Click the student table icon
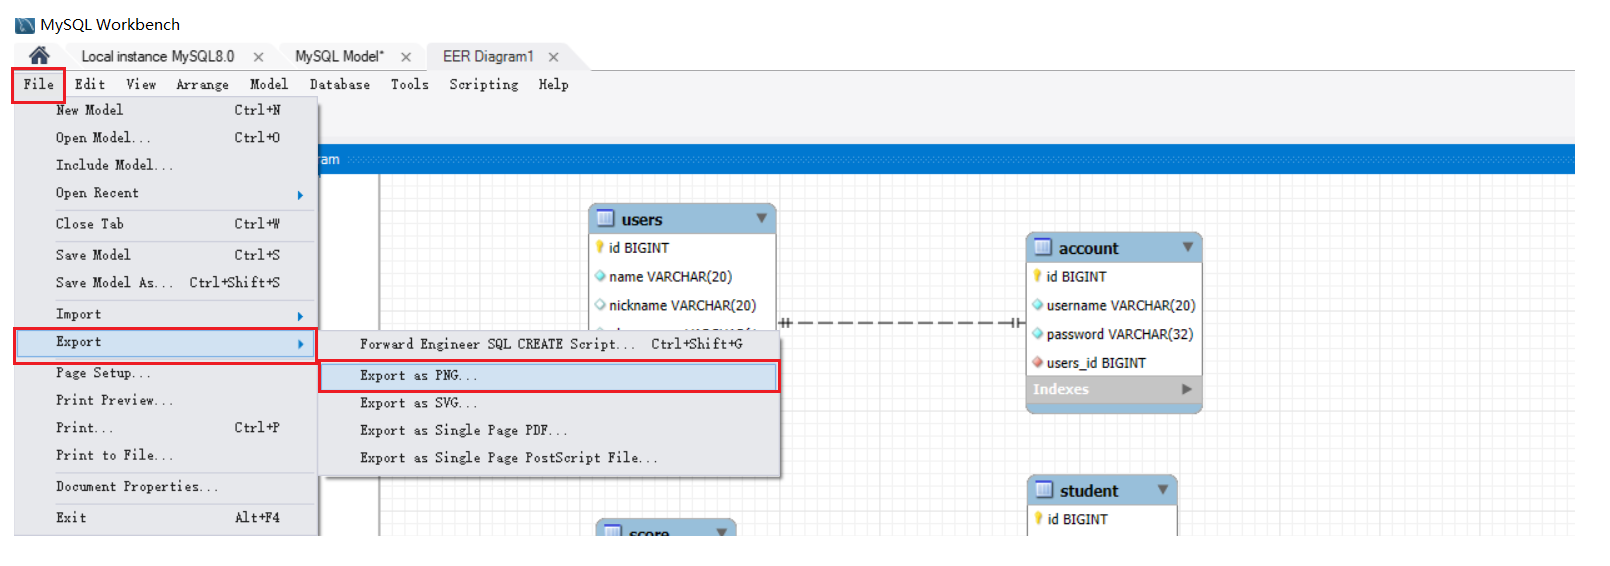The width and height of the screenshot is (1610, 566). coord(1044,490)
